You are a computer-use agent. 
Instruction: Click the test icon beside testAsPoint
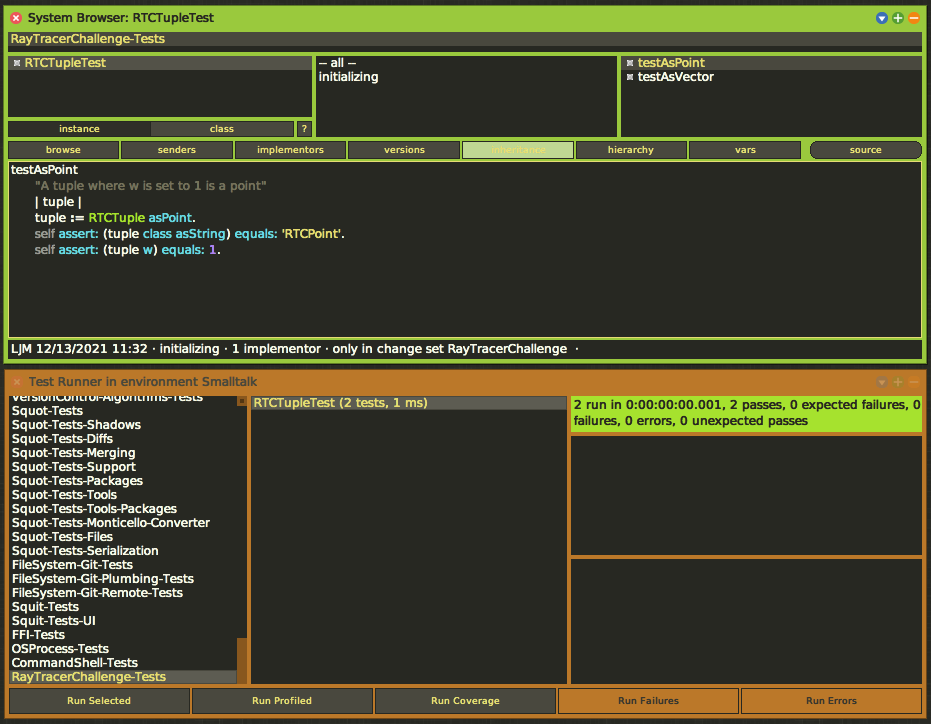tap(630, 63)
